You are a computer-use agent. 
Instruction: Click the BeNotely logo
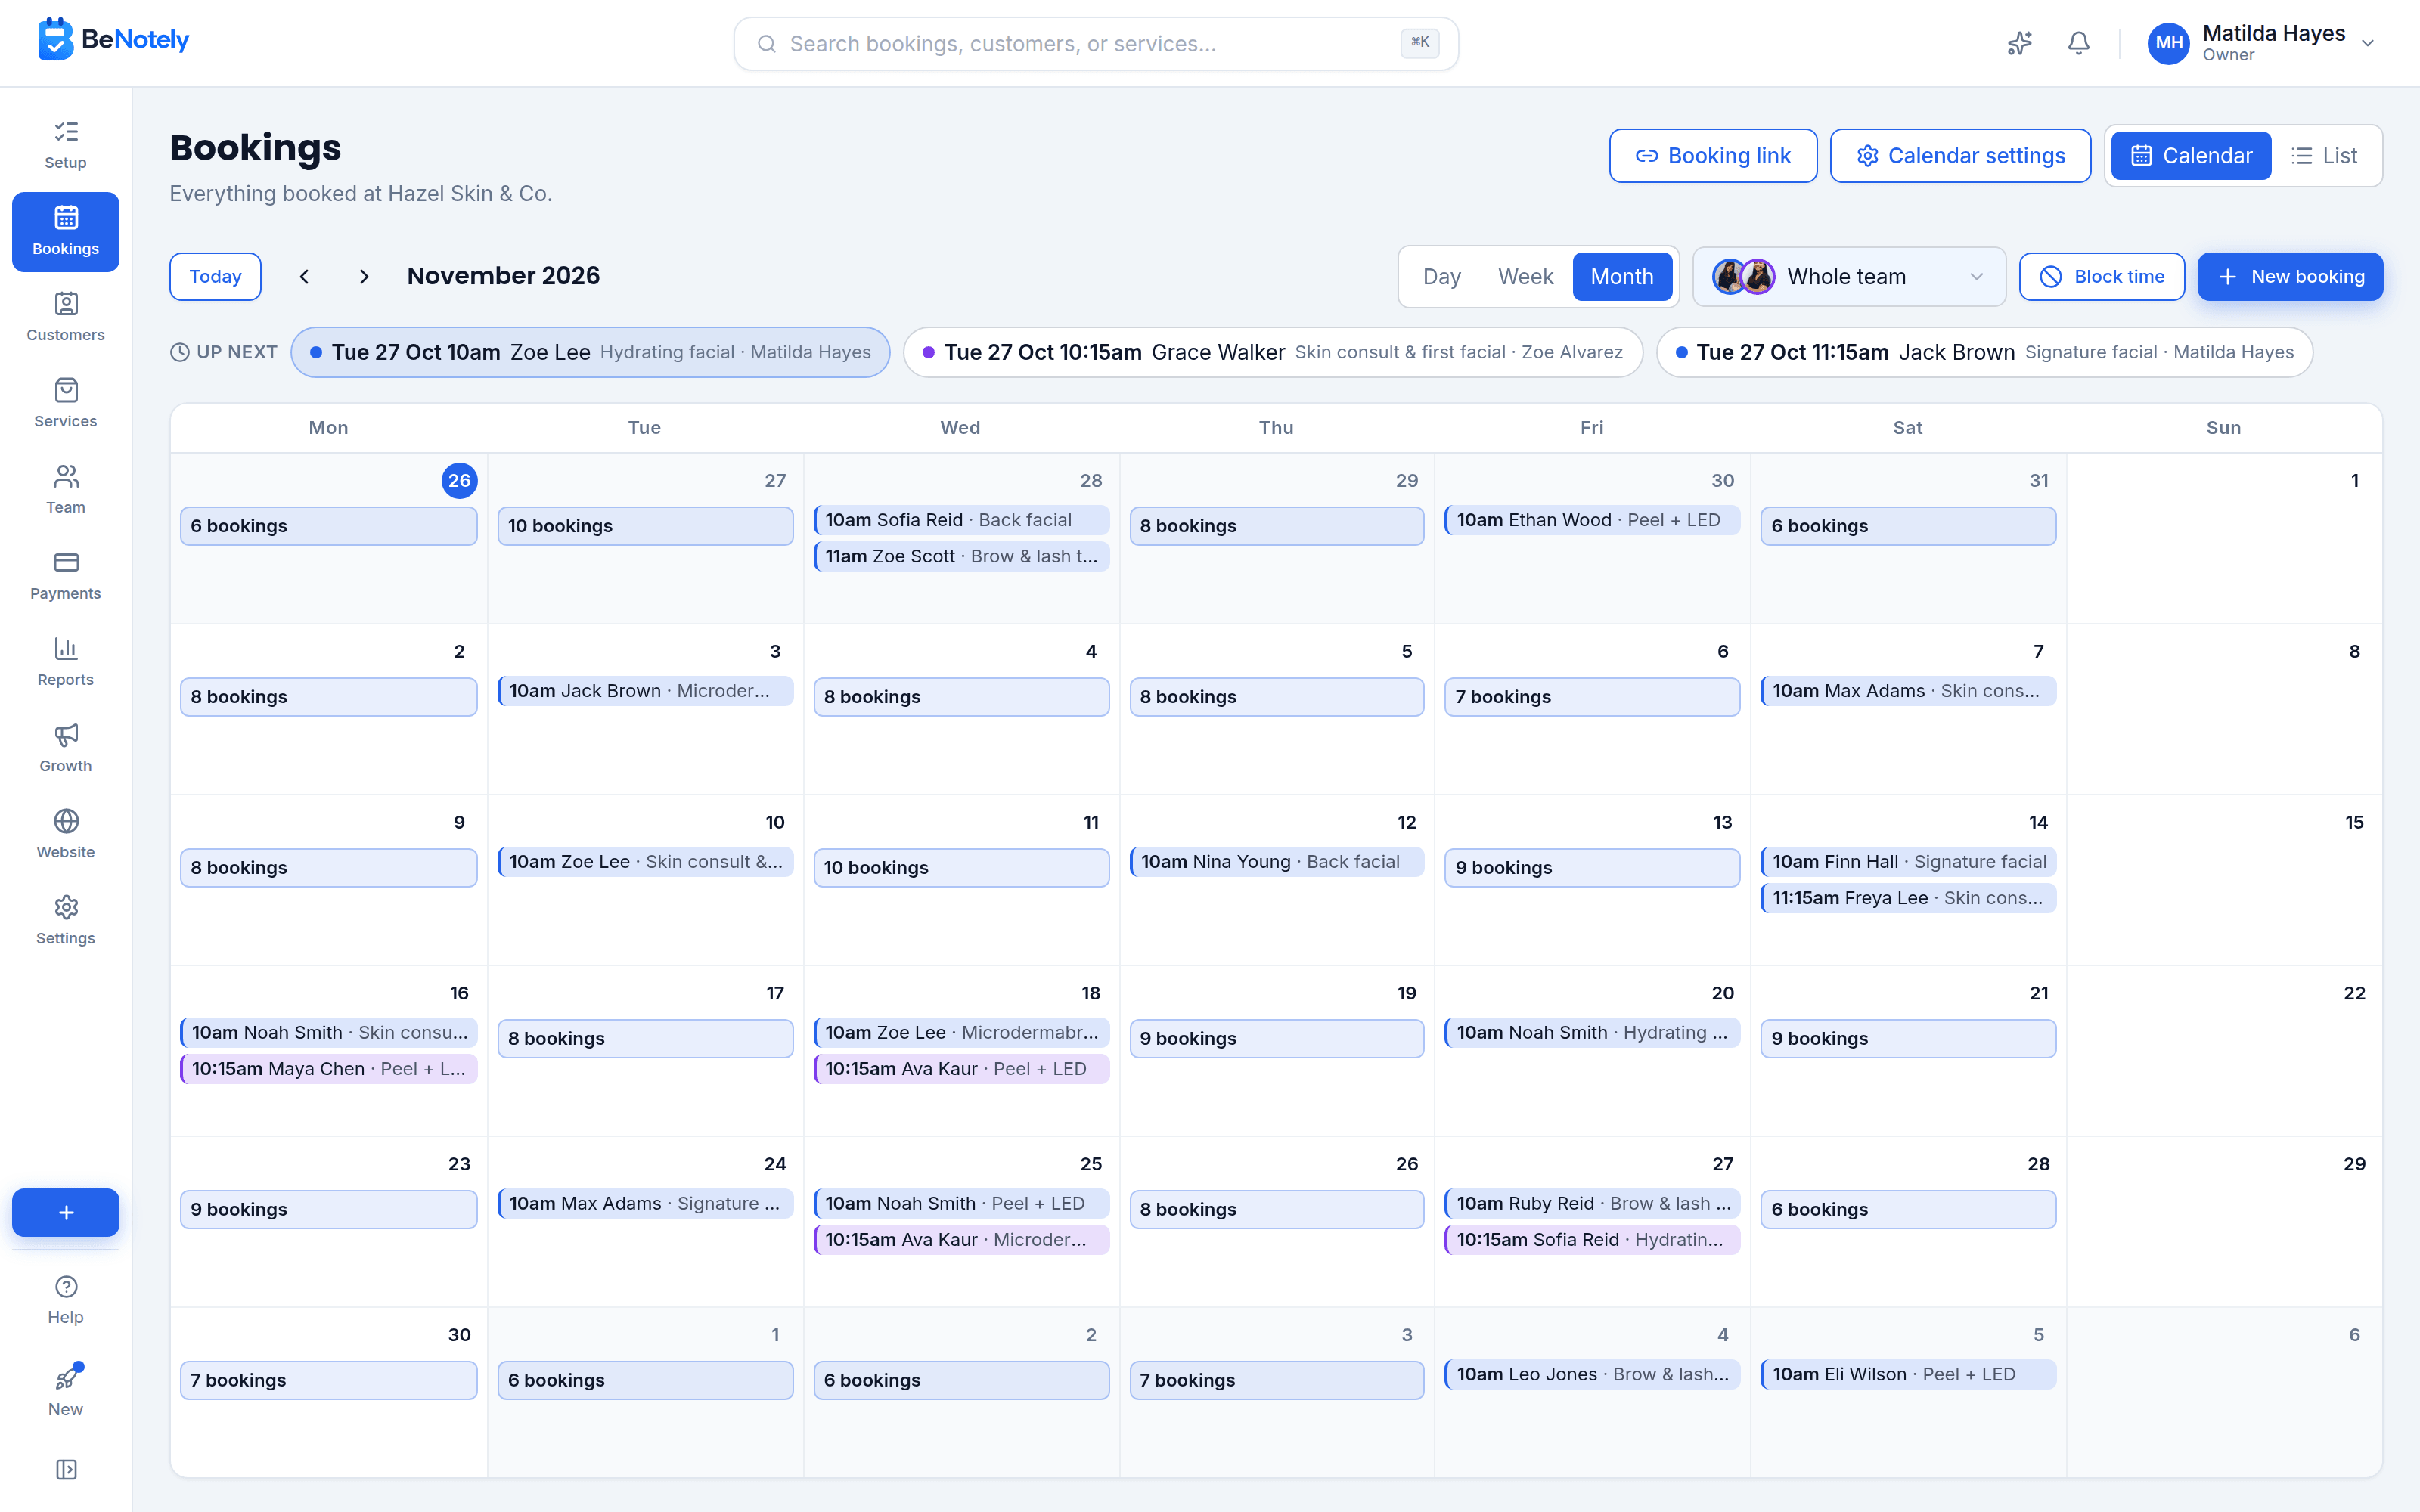(113, 40)
